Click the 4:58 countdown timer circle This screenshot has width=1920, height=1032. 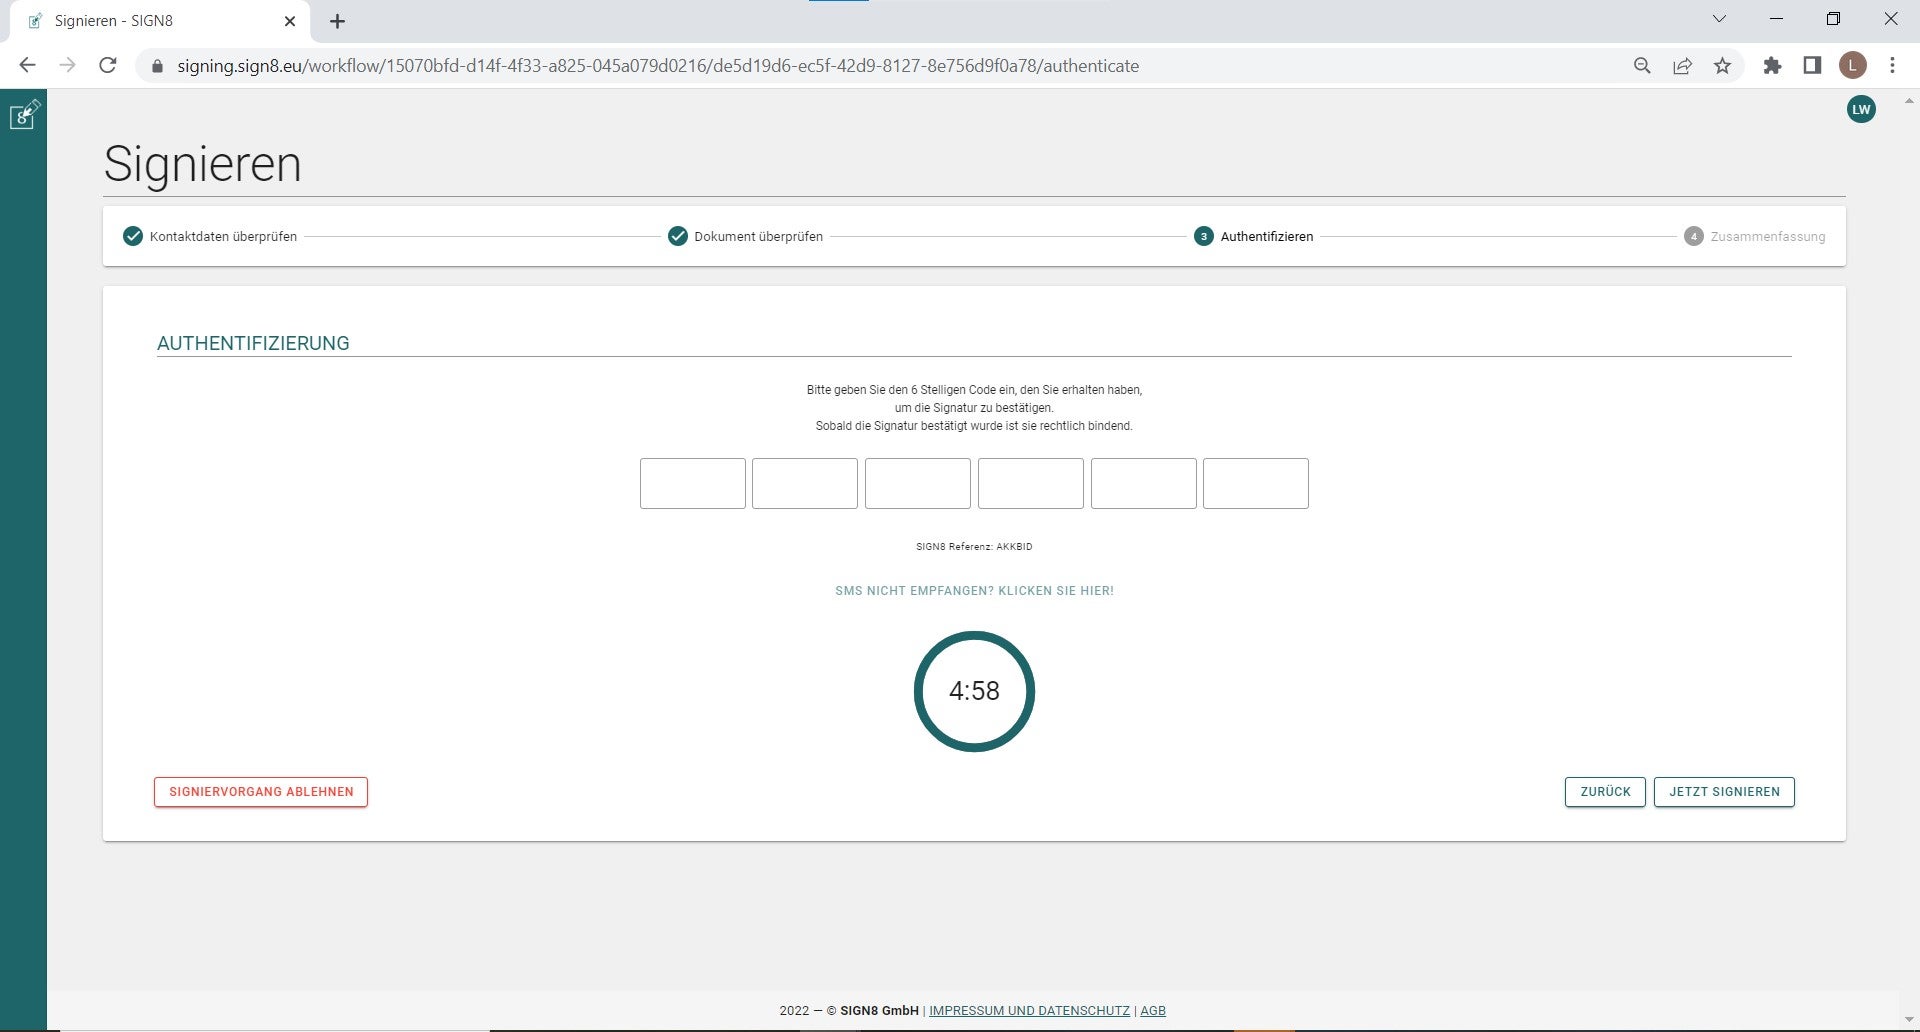[x=974, y=691]
